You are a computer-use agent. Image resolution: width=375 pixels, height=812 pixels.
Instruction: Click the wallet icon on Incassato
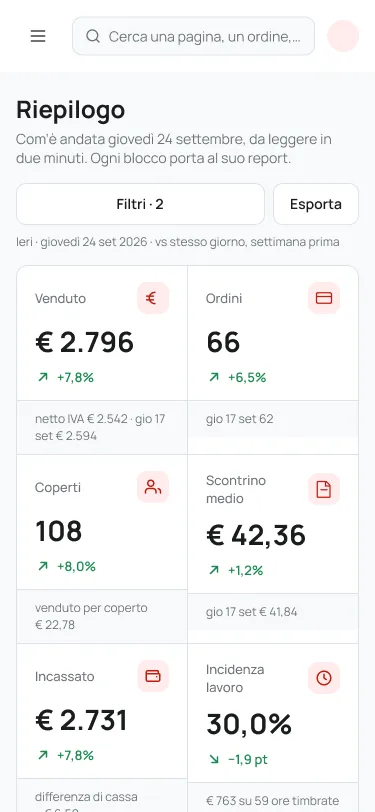(153, 676)
